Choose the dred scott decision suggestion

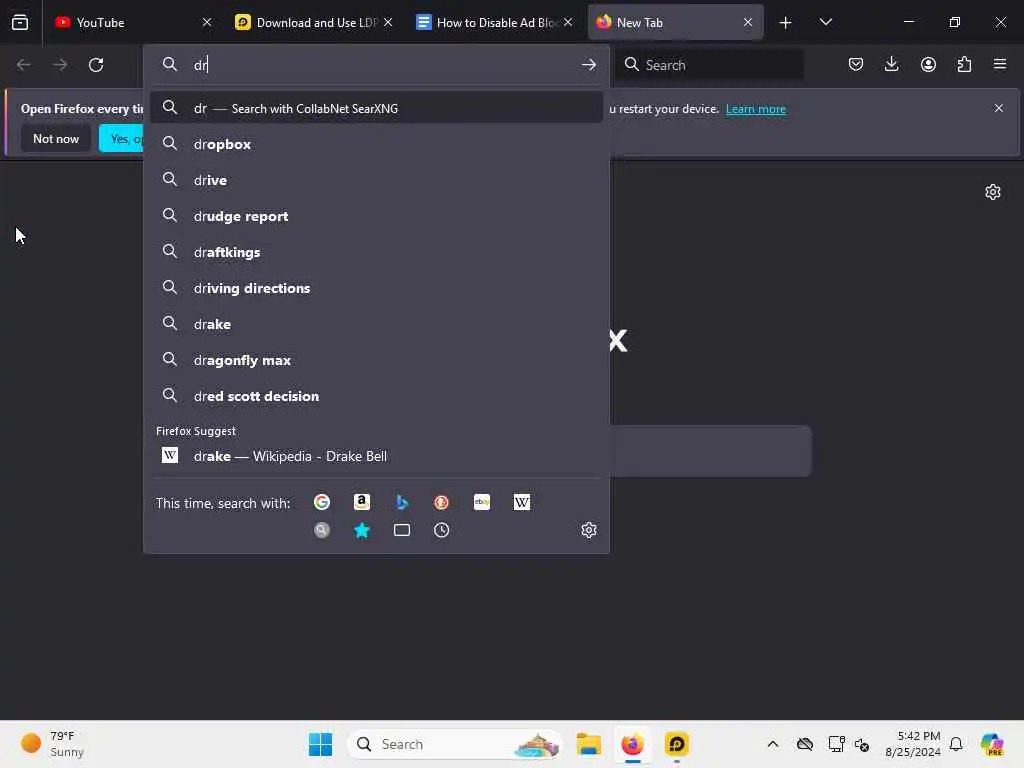(x=376, y=396)
